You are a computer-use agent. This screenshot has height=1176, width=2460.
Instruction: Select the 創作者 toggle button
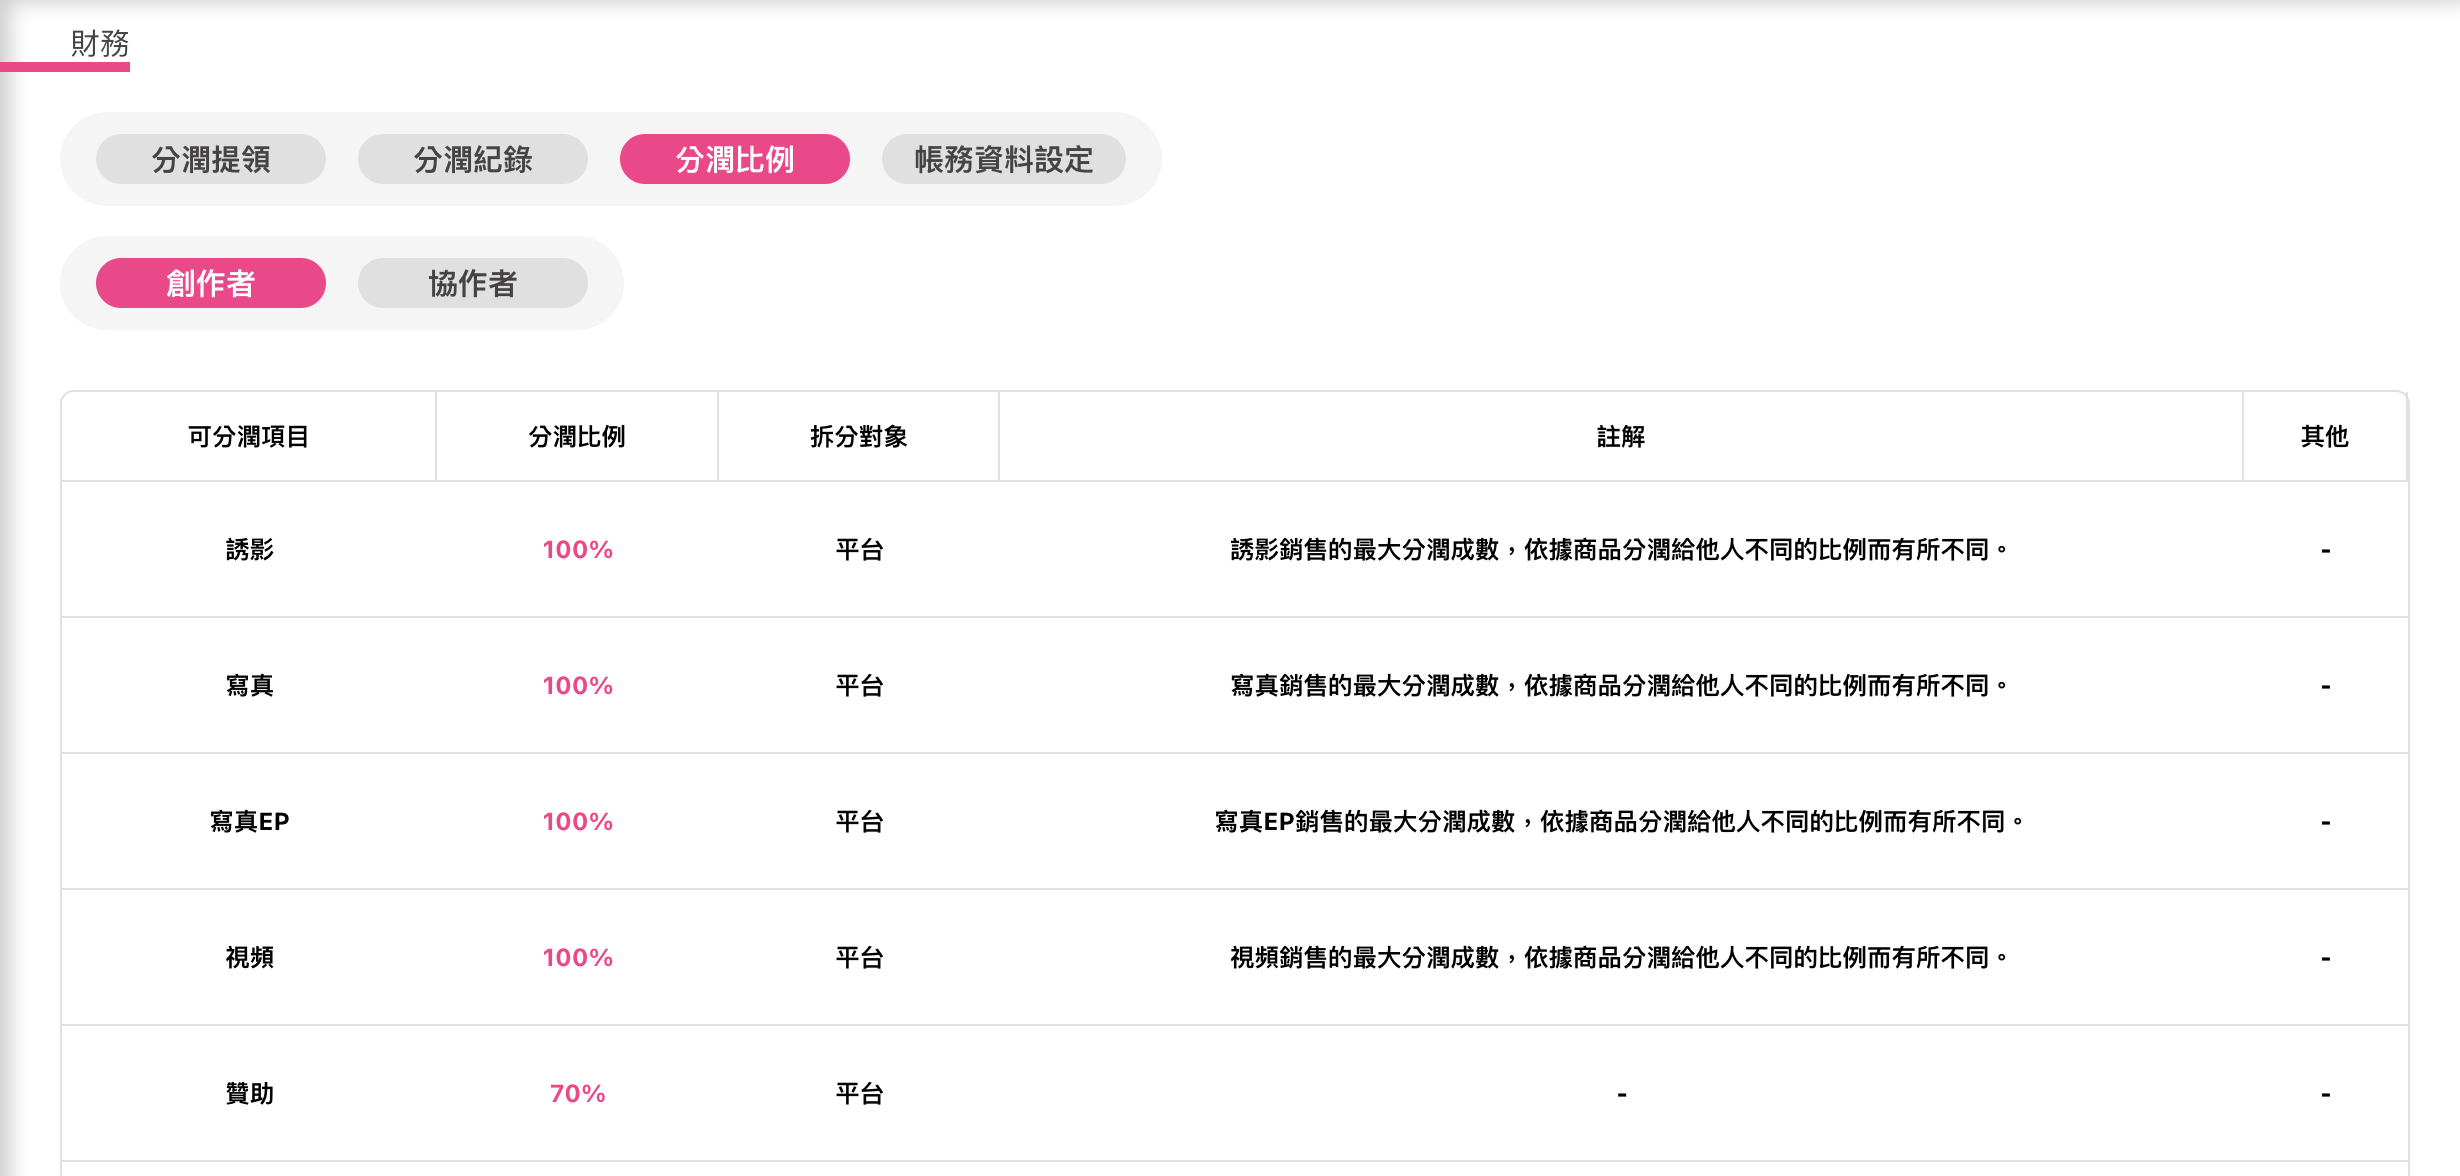[211, 283]
